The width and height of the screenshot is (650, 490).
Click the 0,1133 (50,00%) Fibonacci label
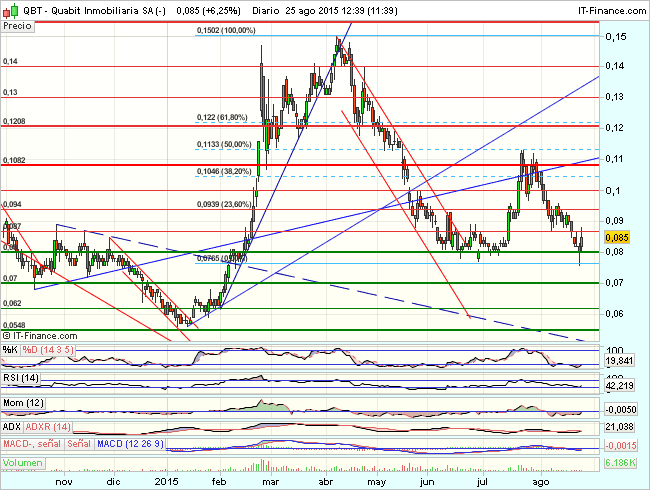pos(224,144)
